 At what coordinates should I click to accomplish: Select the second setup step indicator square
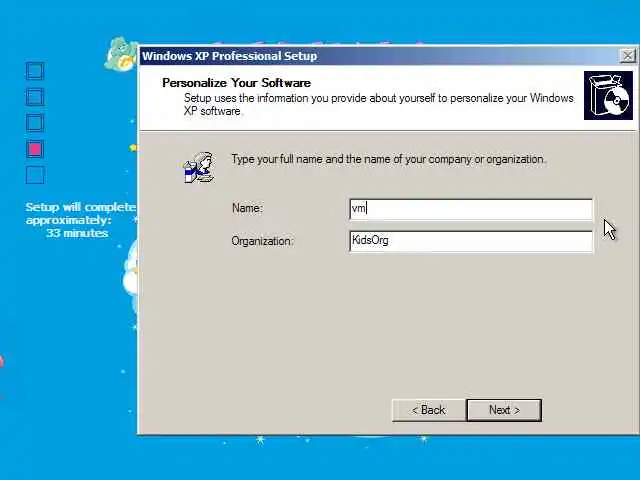coord(35,97)
